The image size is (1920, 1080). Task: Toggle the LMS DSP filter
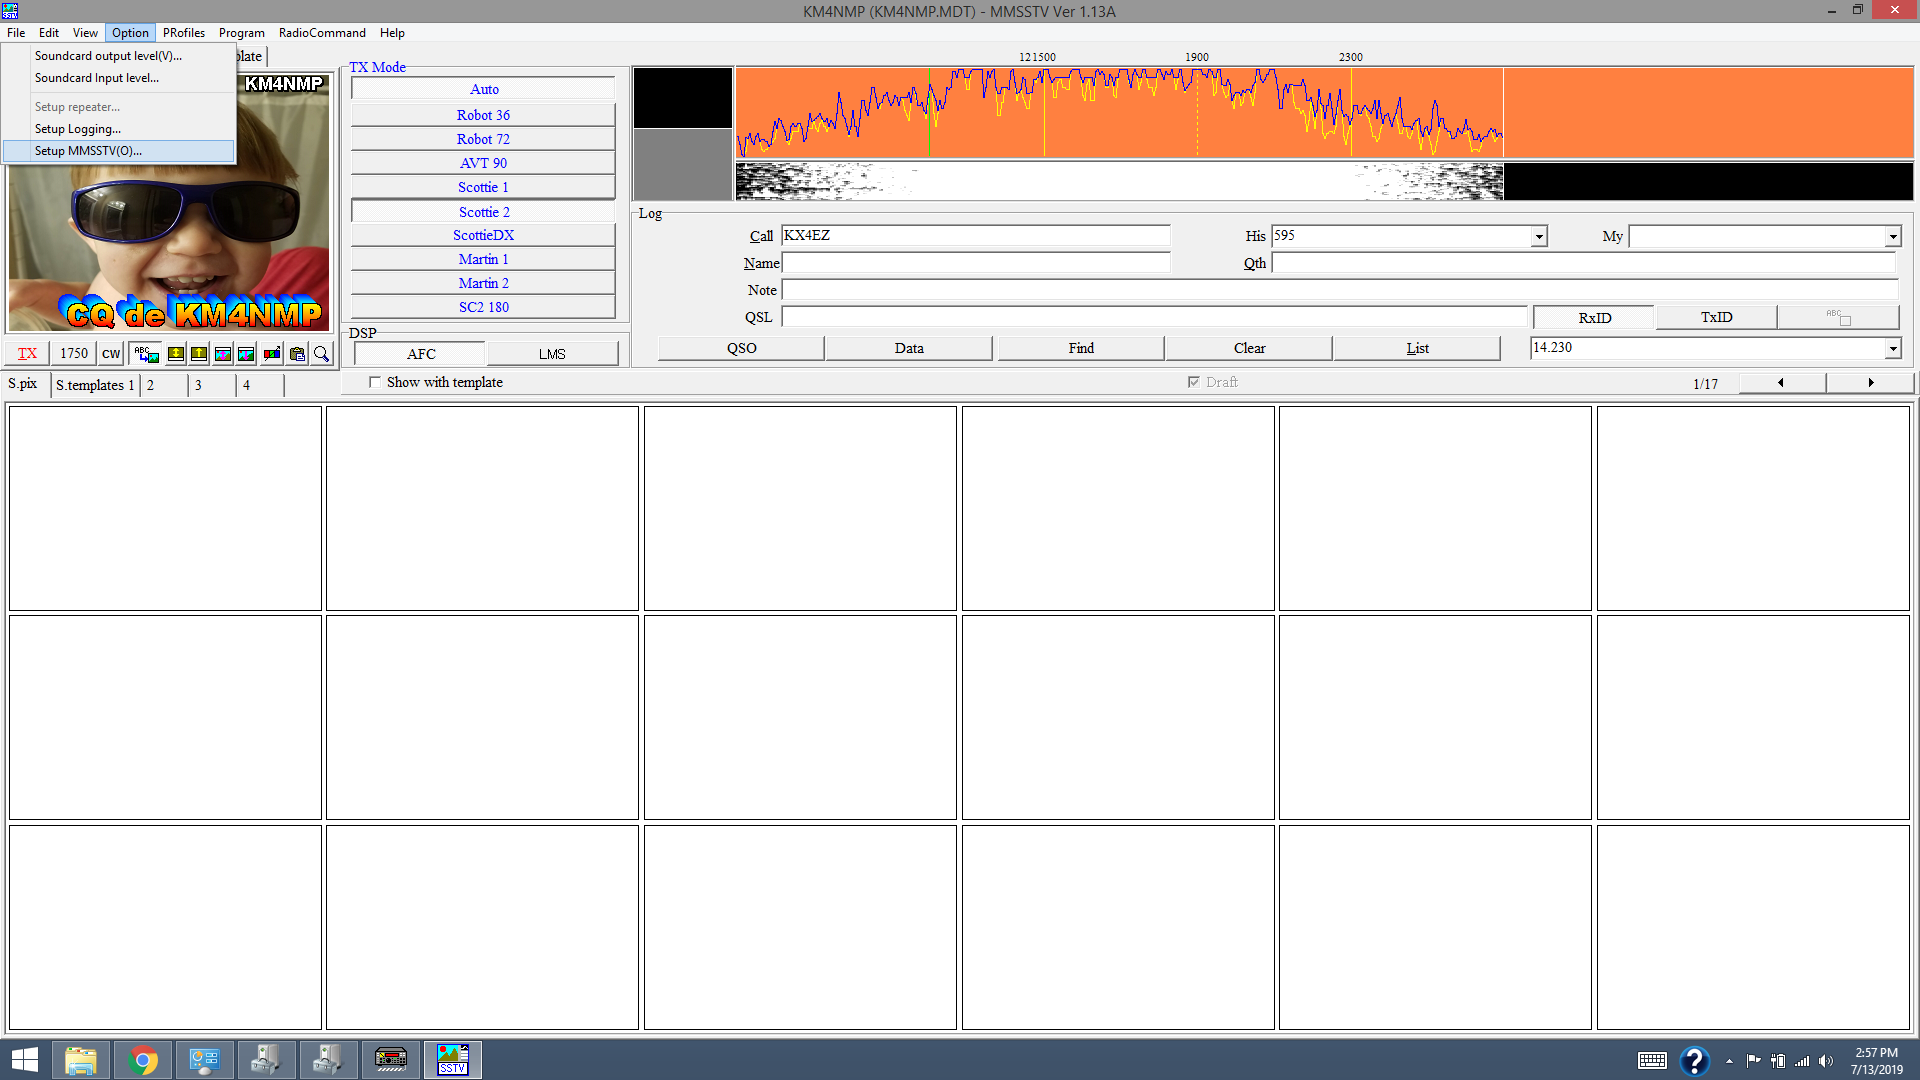pyautogui.click(x=552, y=354)
